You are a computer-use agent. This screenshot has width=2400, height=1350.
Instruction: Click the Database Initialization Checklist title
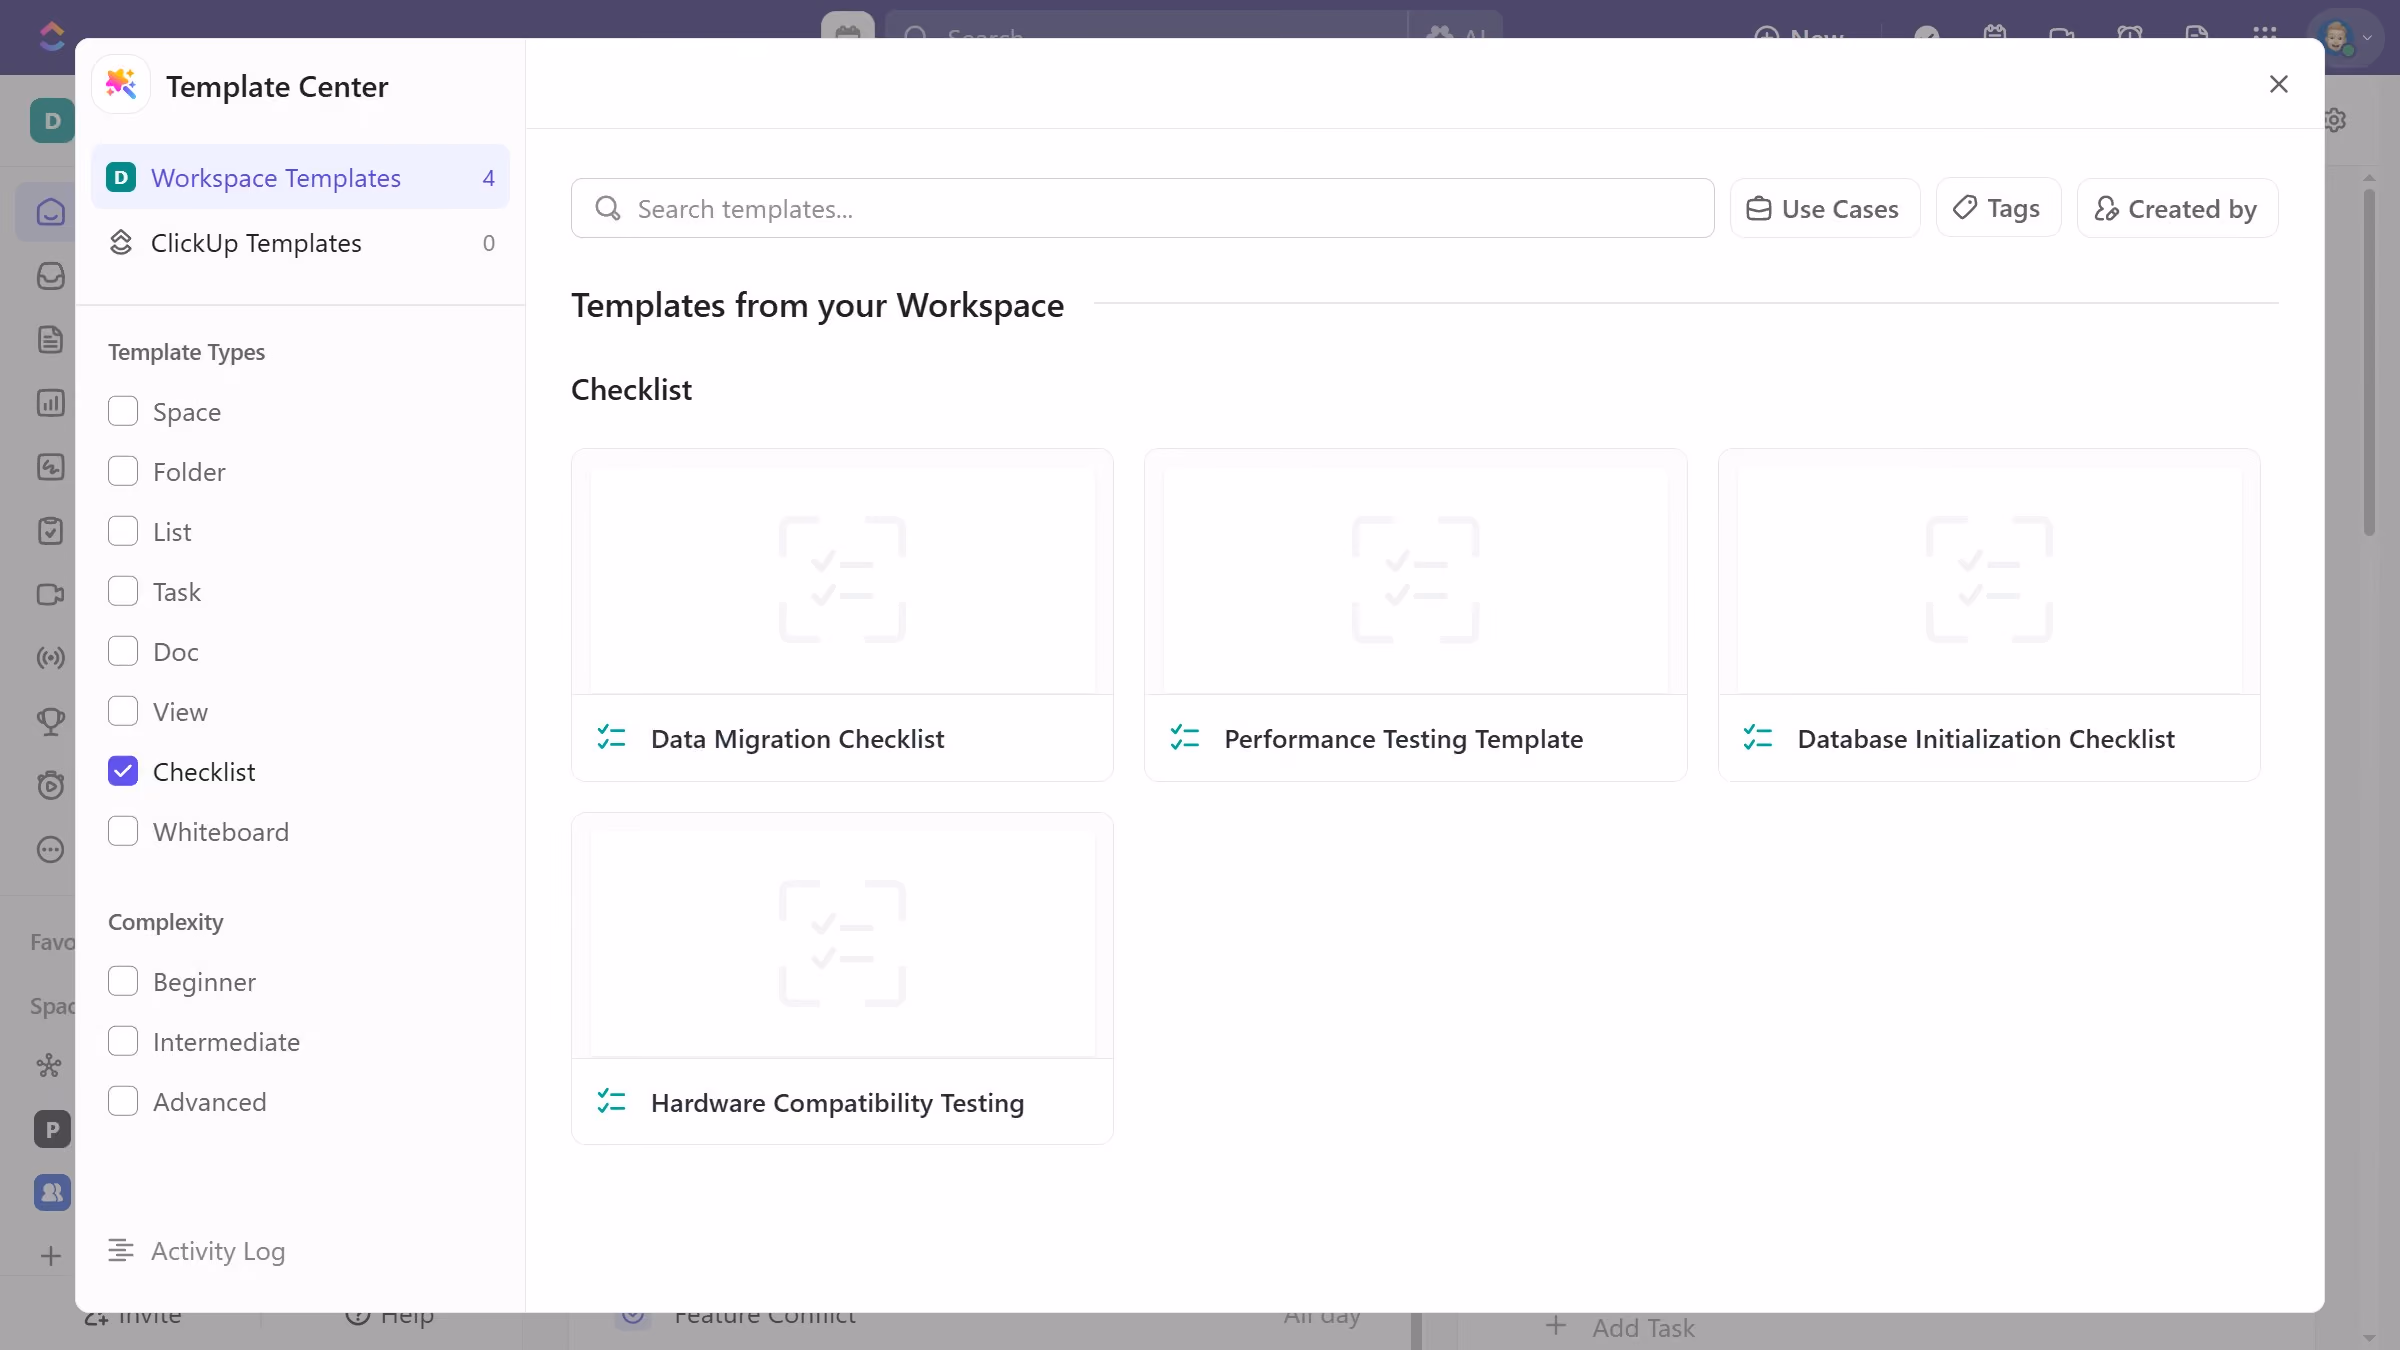1986,738
